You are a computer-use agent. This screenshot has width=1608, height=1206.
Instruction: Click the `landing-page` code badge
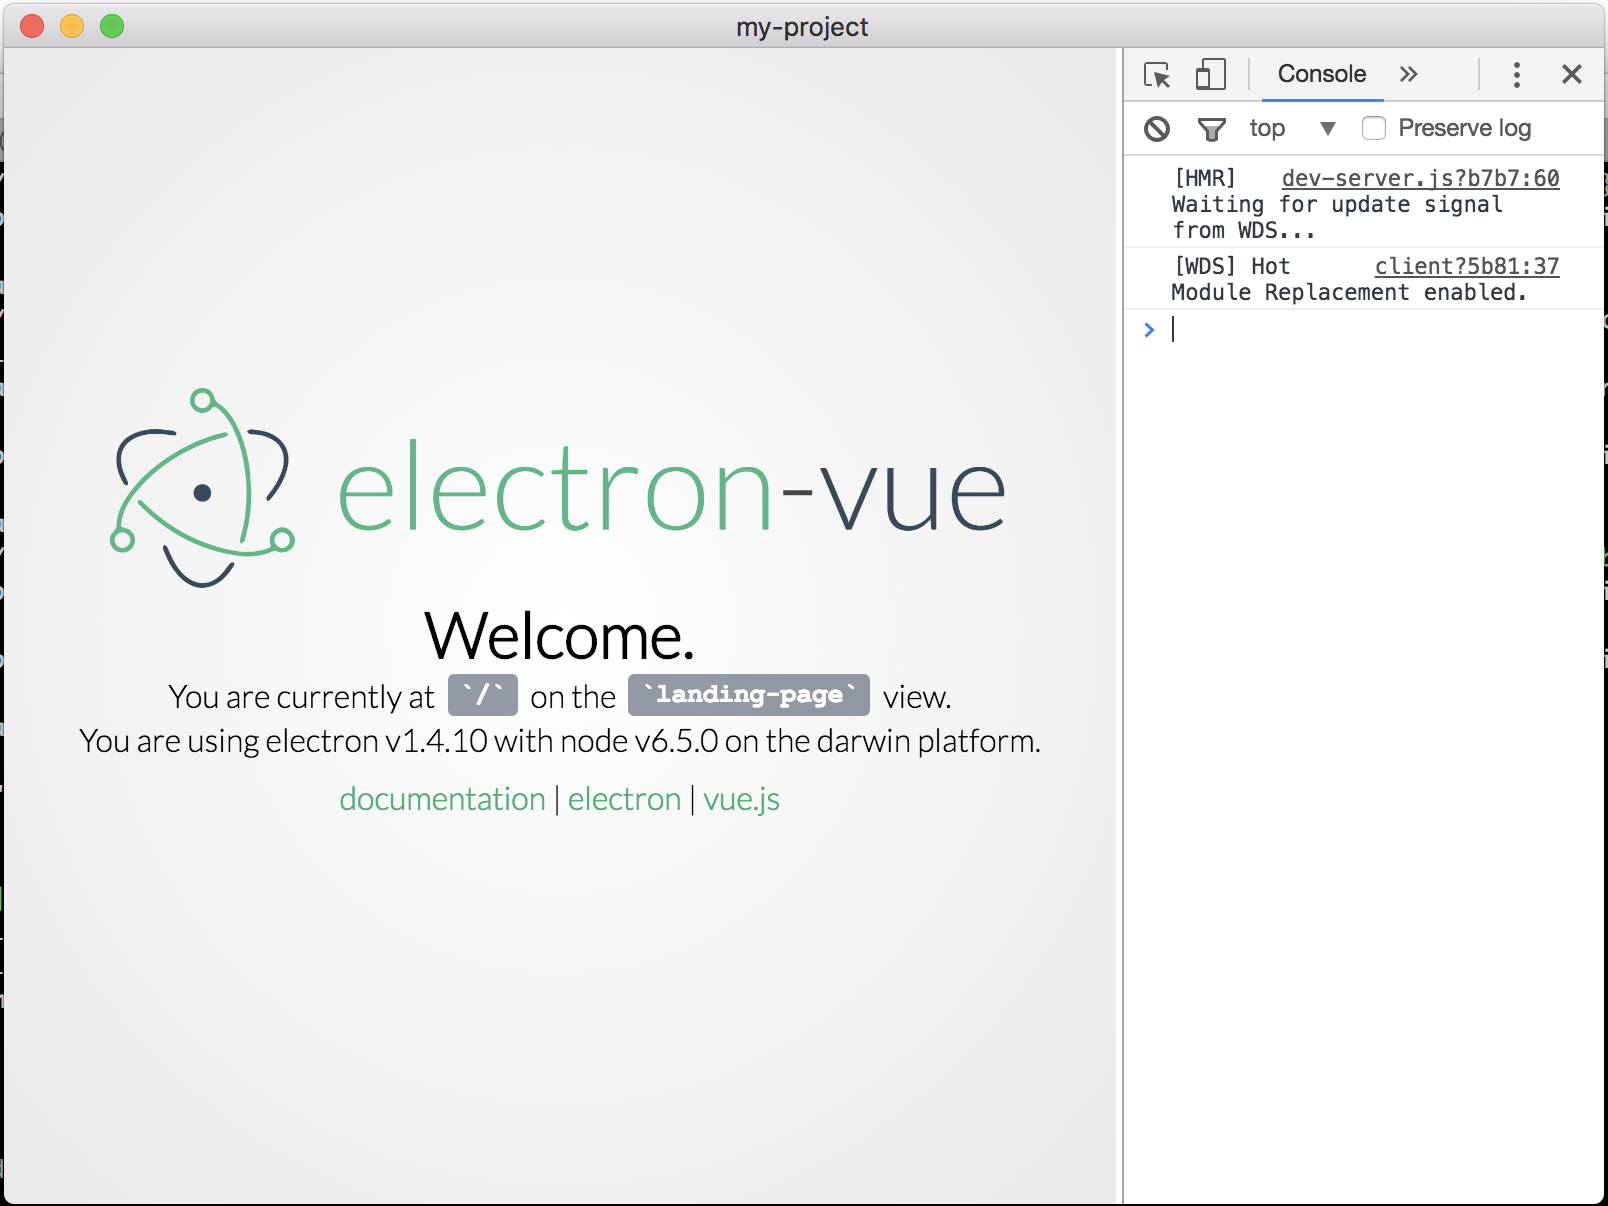749,695
